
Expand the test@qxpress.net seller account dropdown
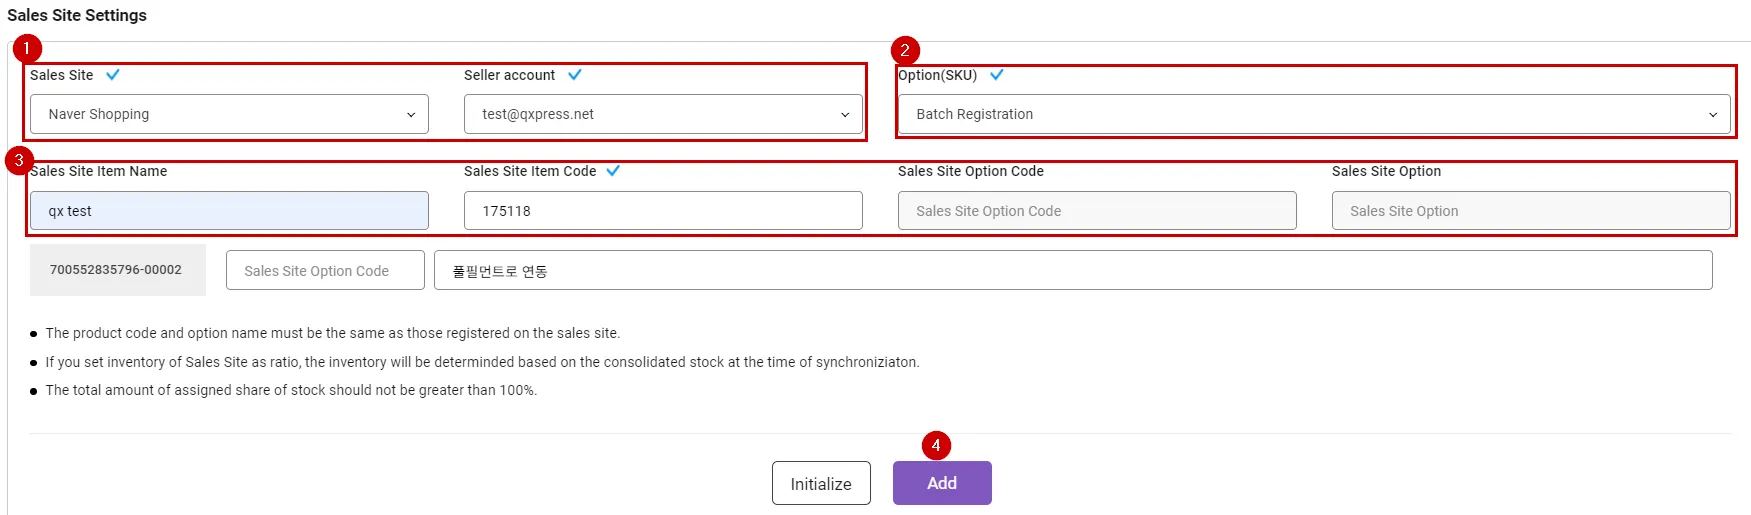663,114
